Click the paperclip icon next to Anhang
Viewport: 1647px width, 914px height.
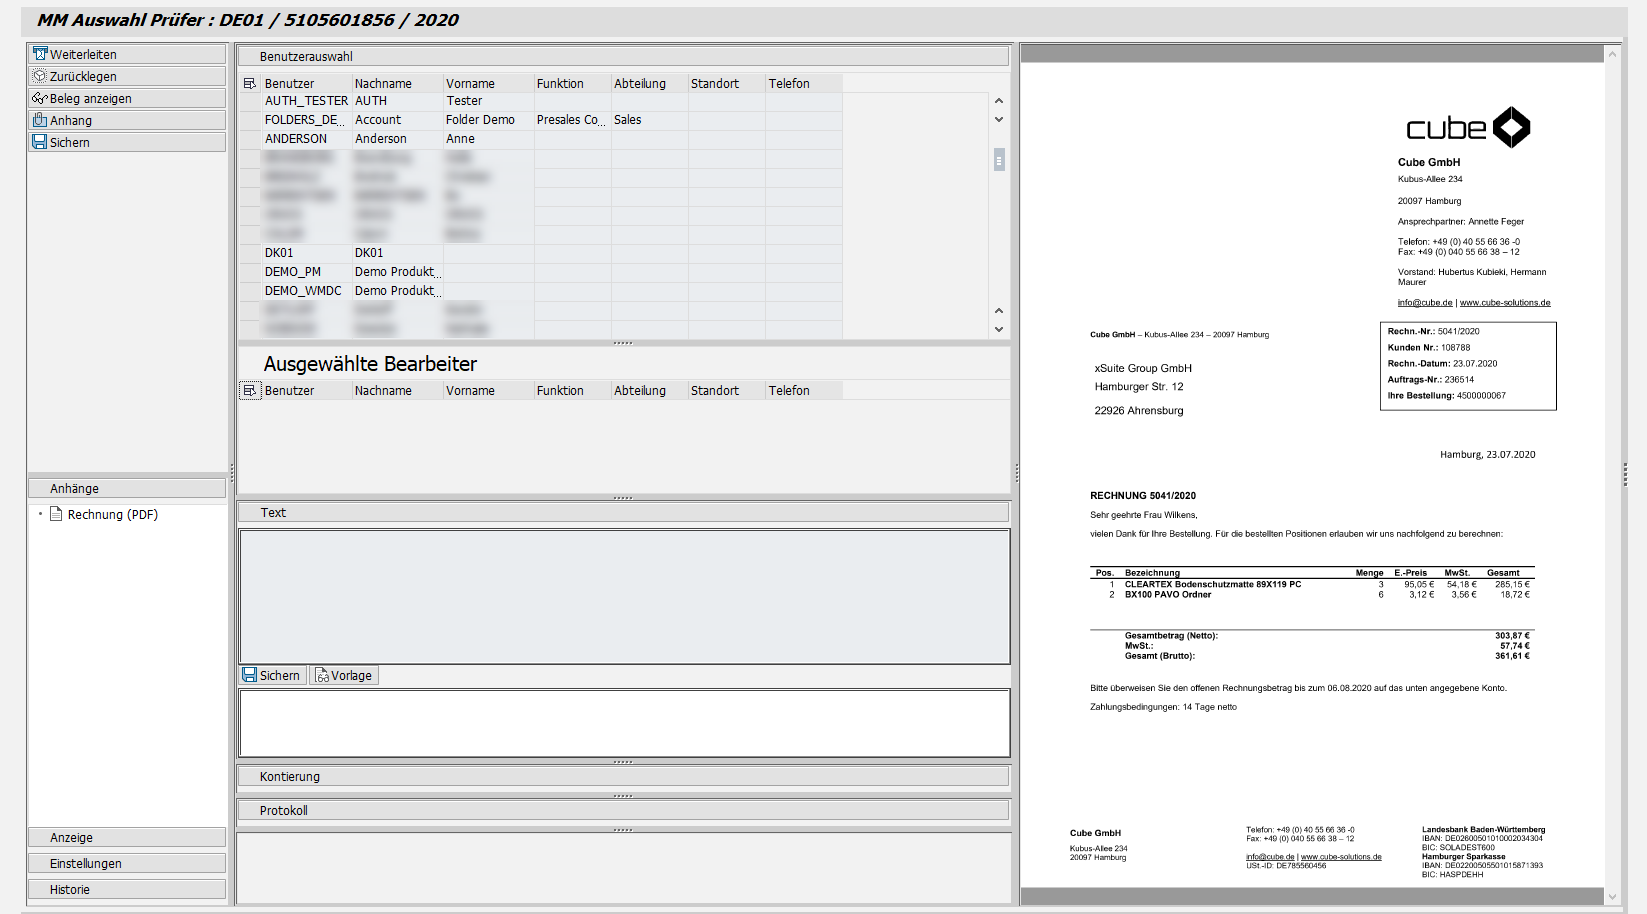[x=40, y=119]
